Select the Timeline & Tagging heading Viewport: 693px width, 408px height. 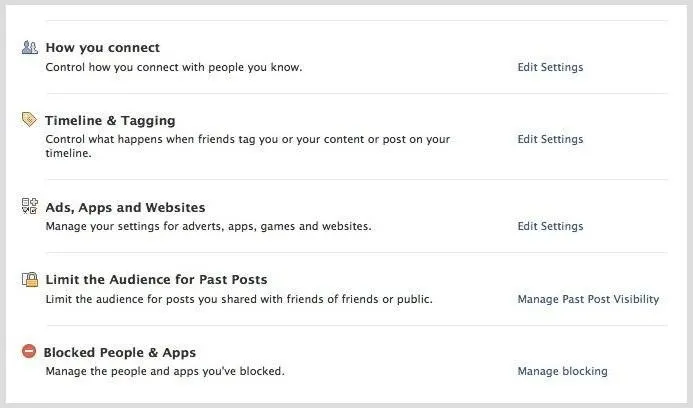(x=110, y=121)
